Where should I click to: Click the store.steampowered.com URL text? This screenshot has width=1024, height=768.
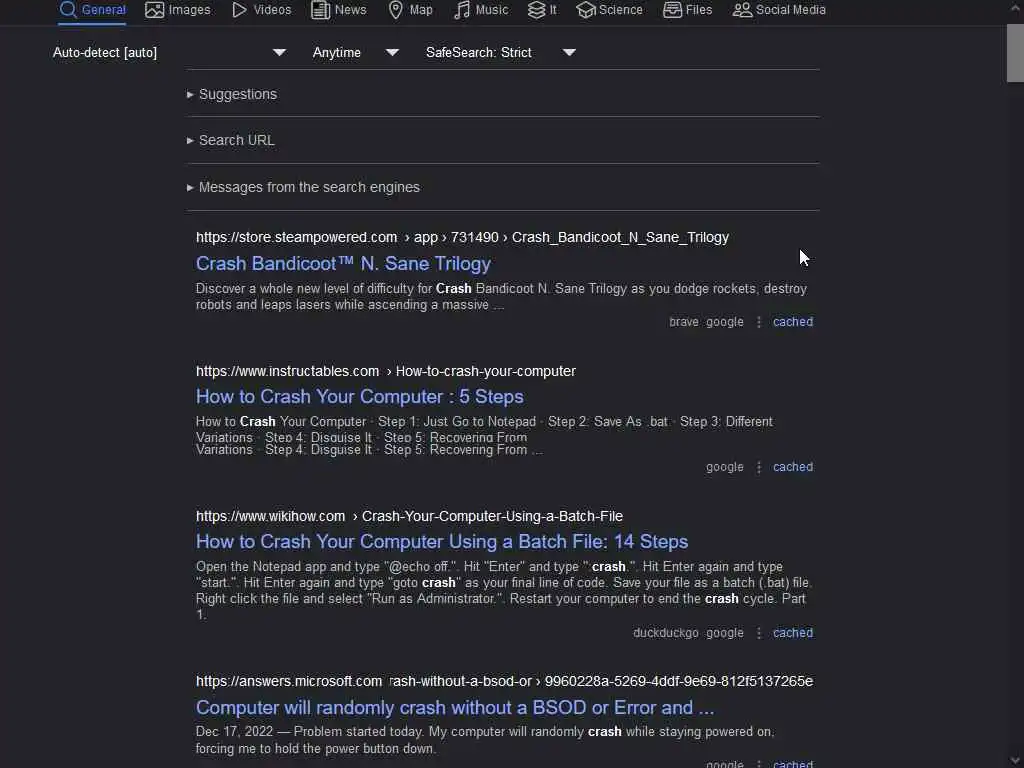click(296, 237)
